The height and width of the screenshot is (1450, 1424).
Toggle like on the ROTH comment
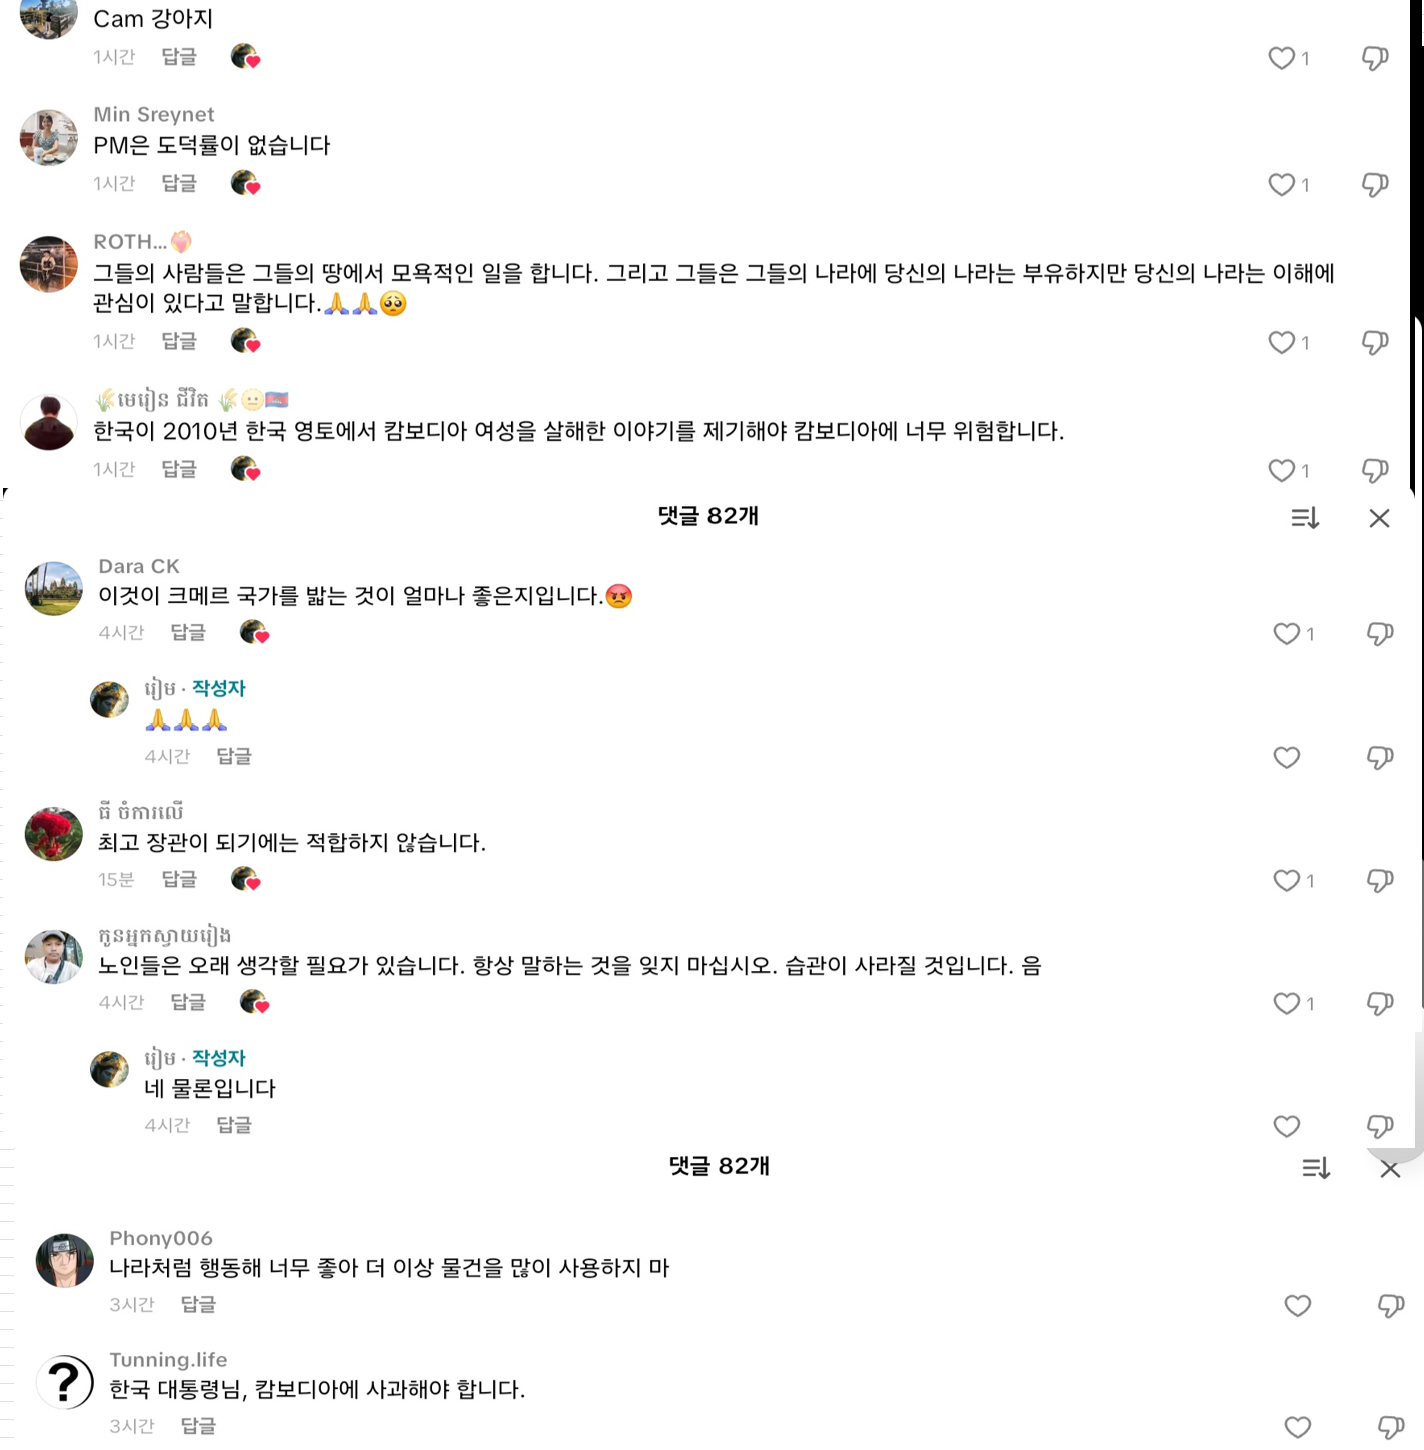pos(1282,343)
